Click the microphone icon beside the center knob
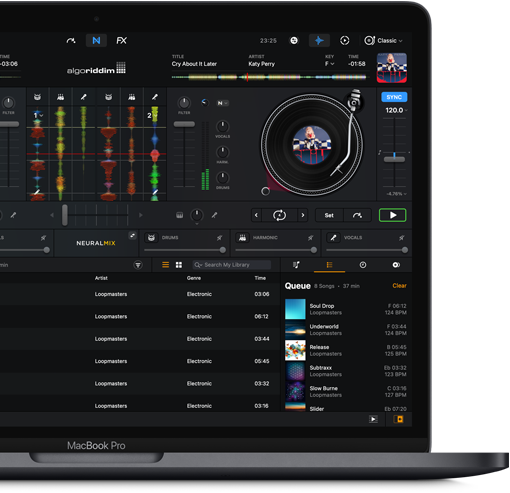Image resolution: width=510 pixels, height=493 pixels. point(214,215)
